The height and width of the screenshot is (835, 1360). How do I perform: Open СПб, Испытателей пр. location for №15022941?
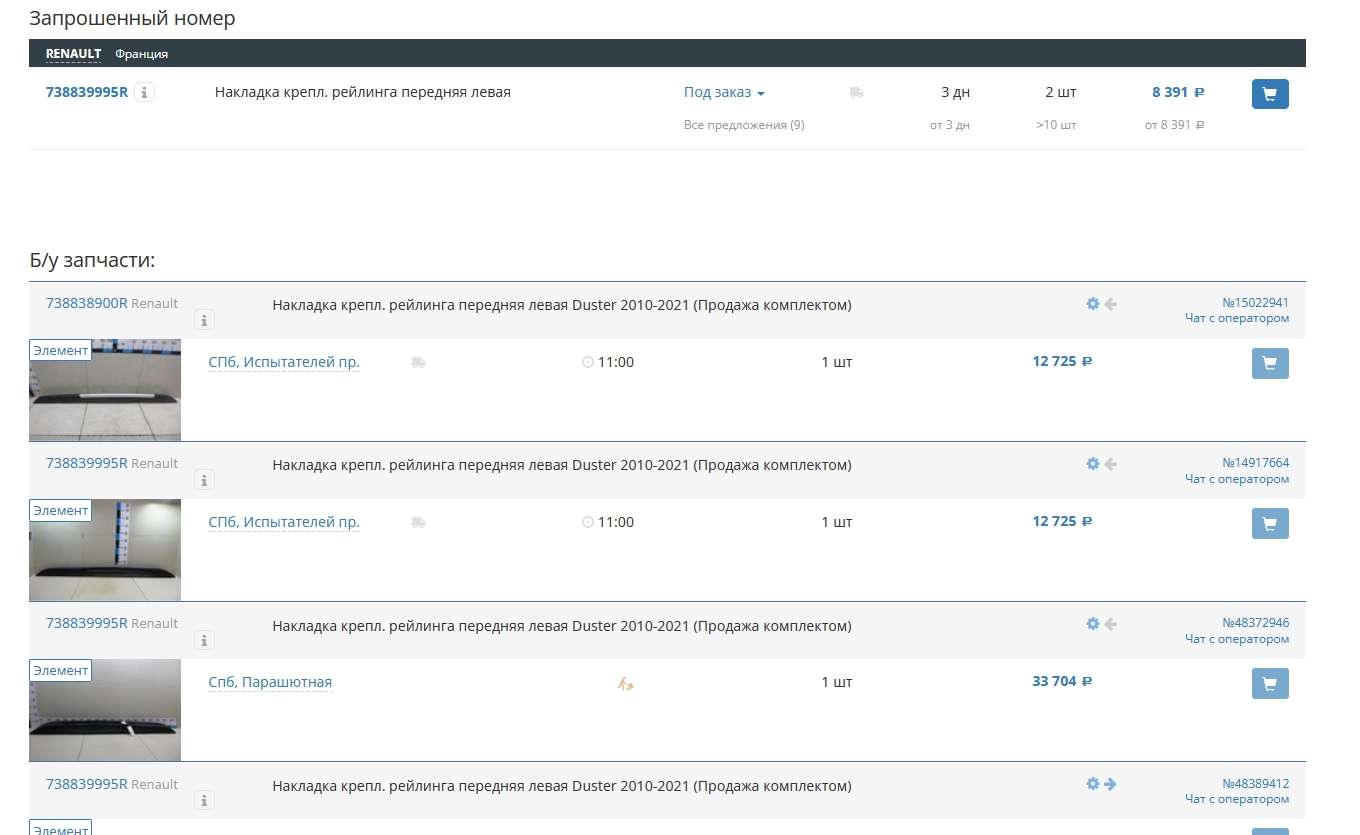coord(284,362)
